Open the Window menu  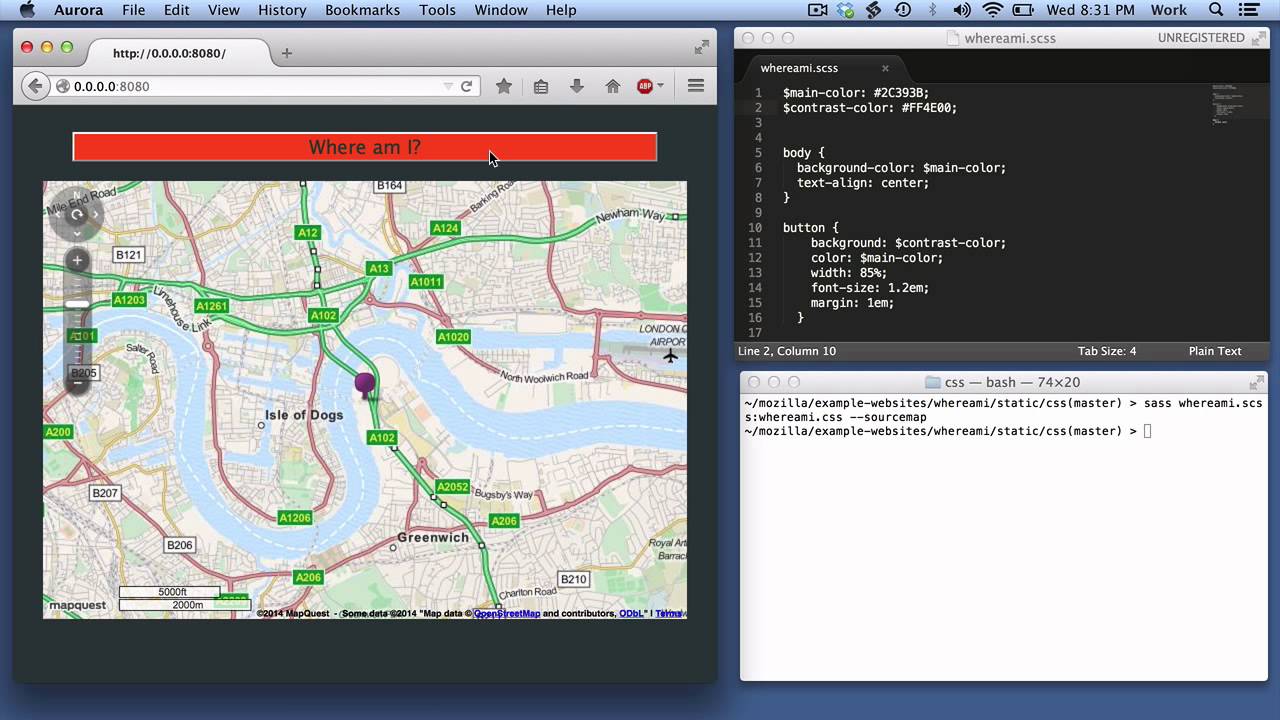coord(501,10)
